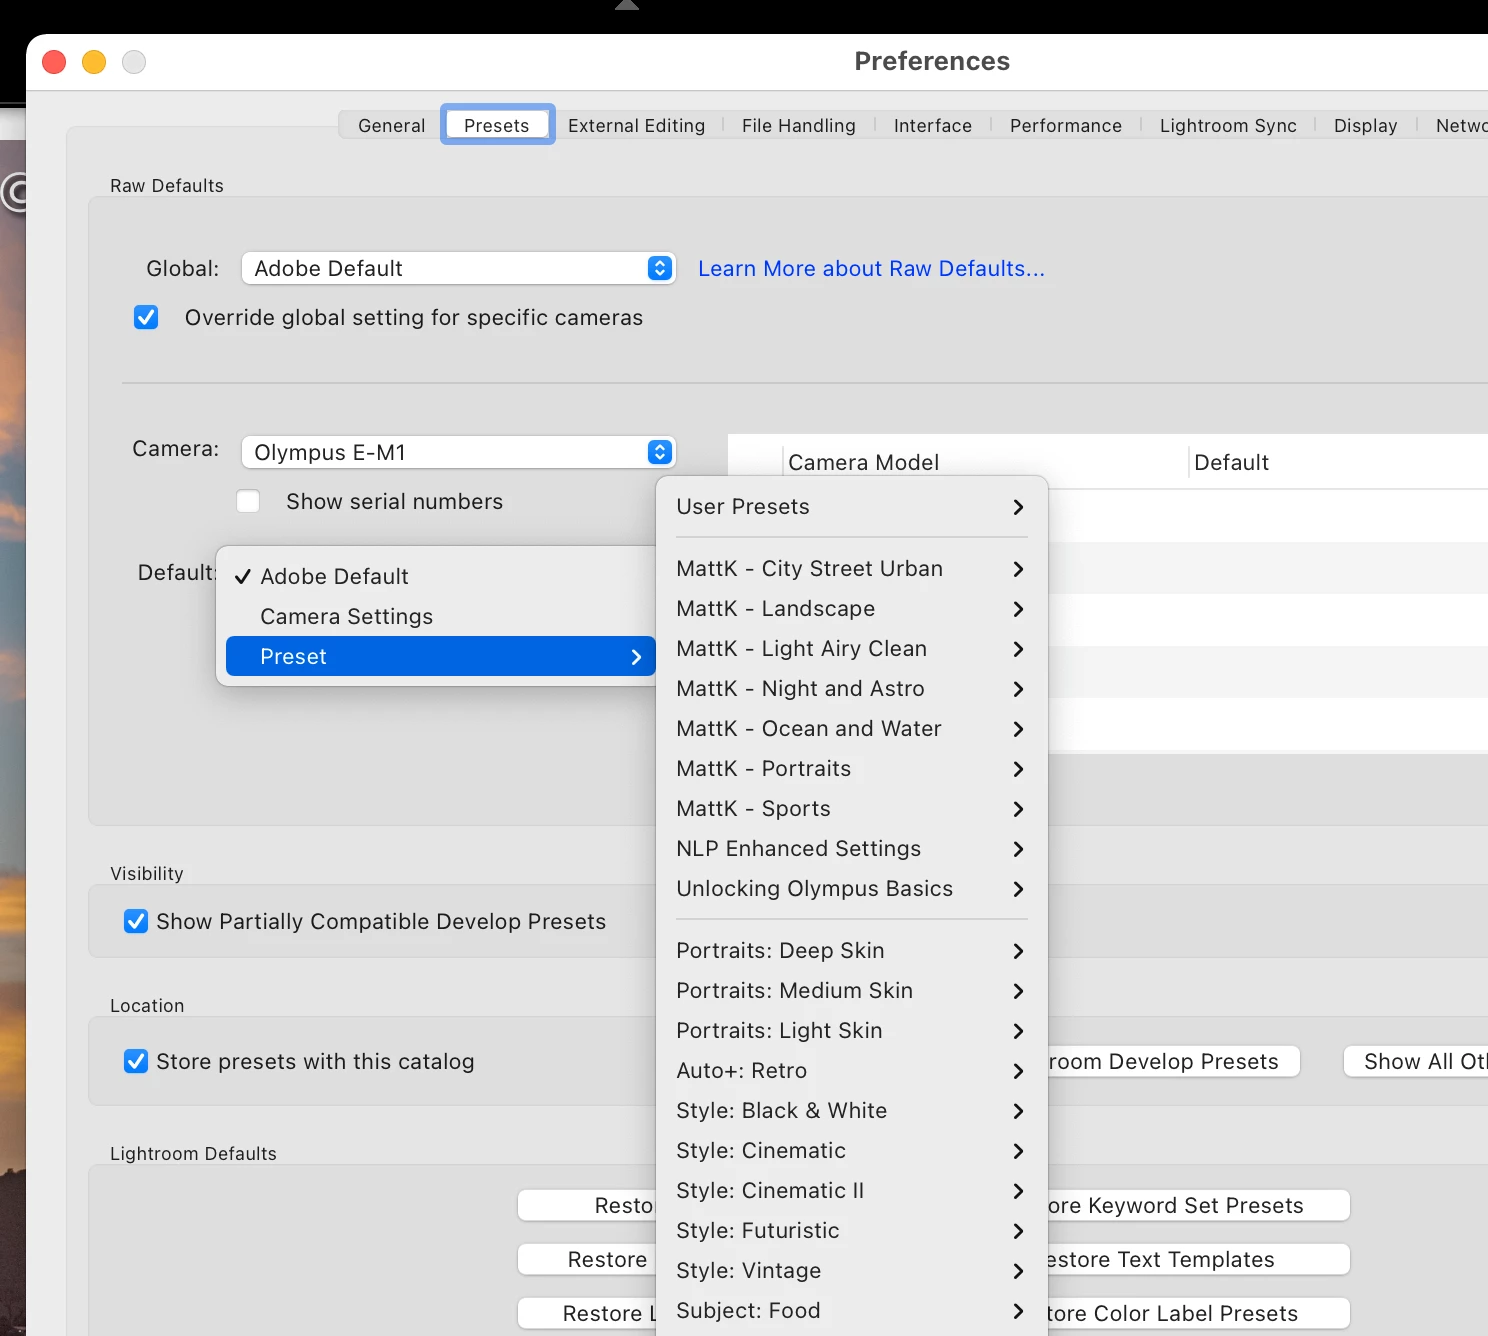This screenshot has width=1488, height=1336.
Task: Open MattK - Ocean and Water group
Action: (x=851, y=728)
